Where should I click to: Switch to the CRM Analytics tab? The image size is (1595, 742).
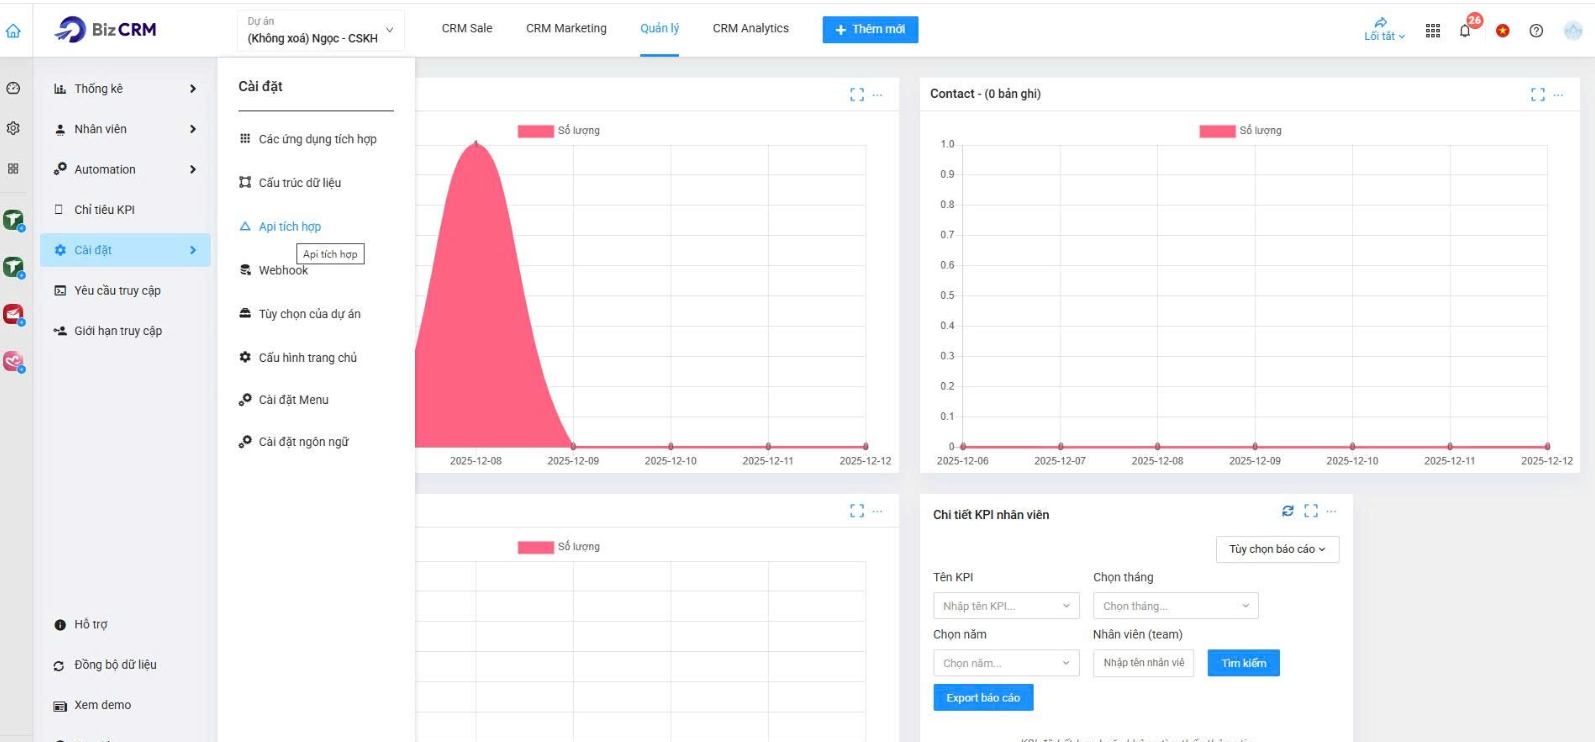pos(750,29)
